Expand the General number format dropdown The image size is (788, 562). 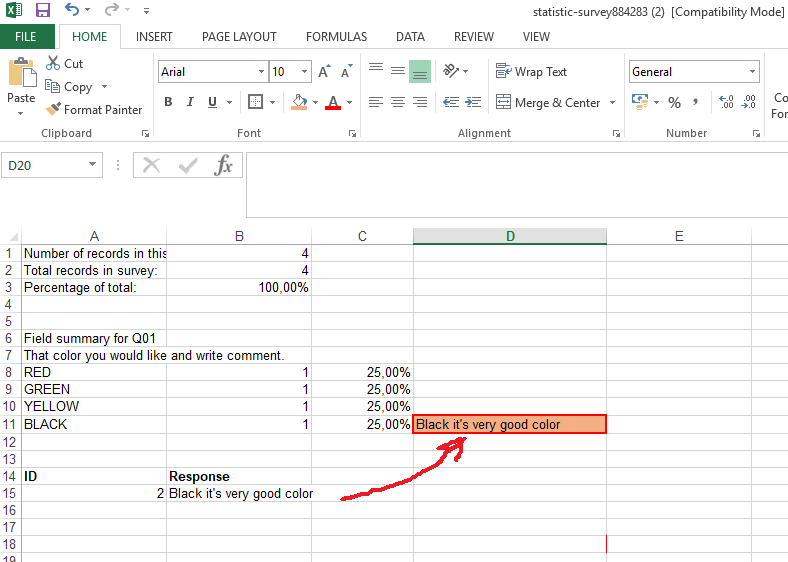click(752, 72)
